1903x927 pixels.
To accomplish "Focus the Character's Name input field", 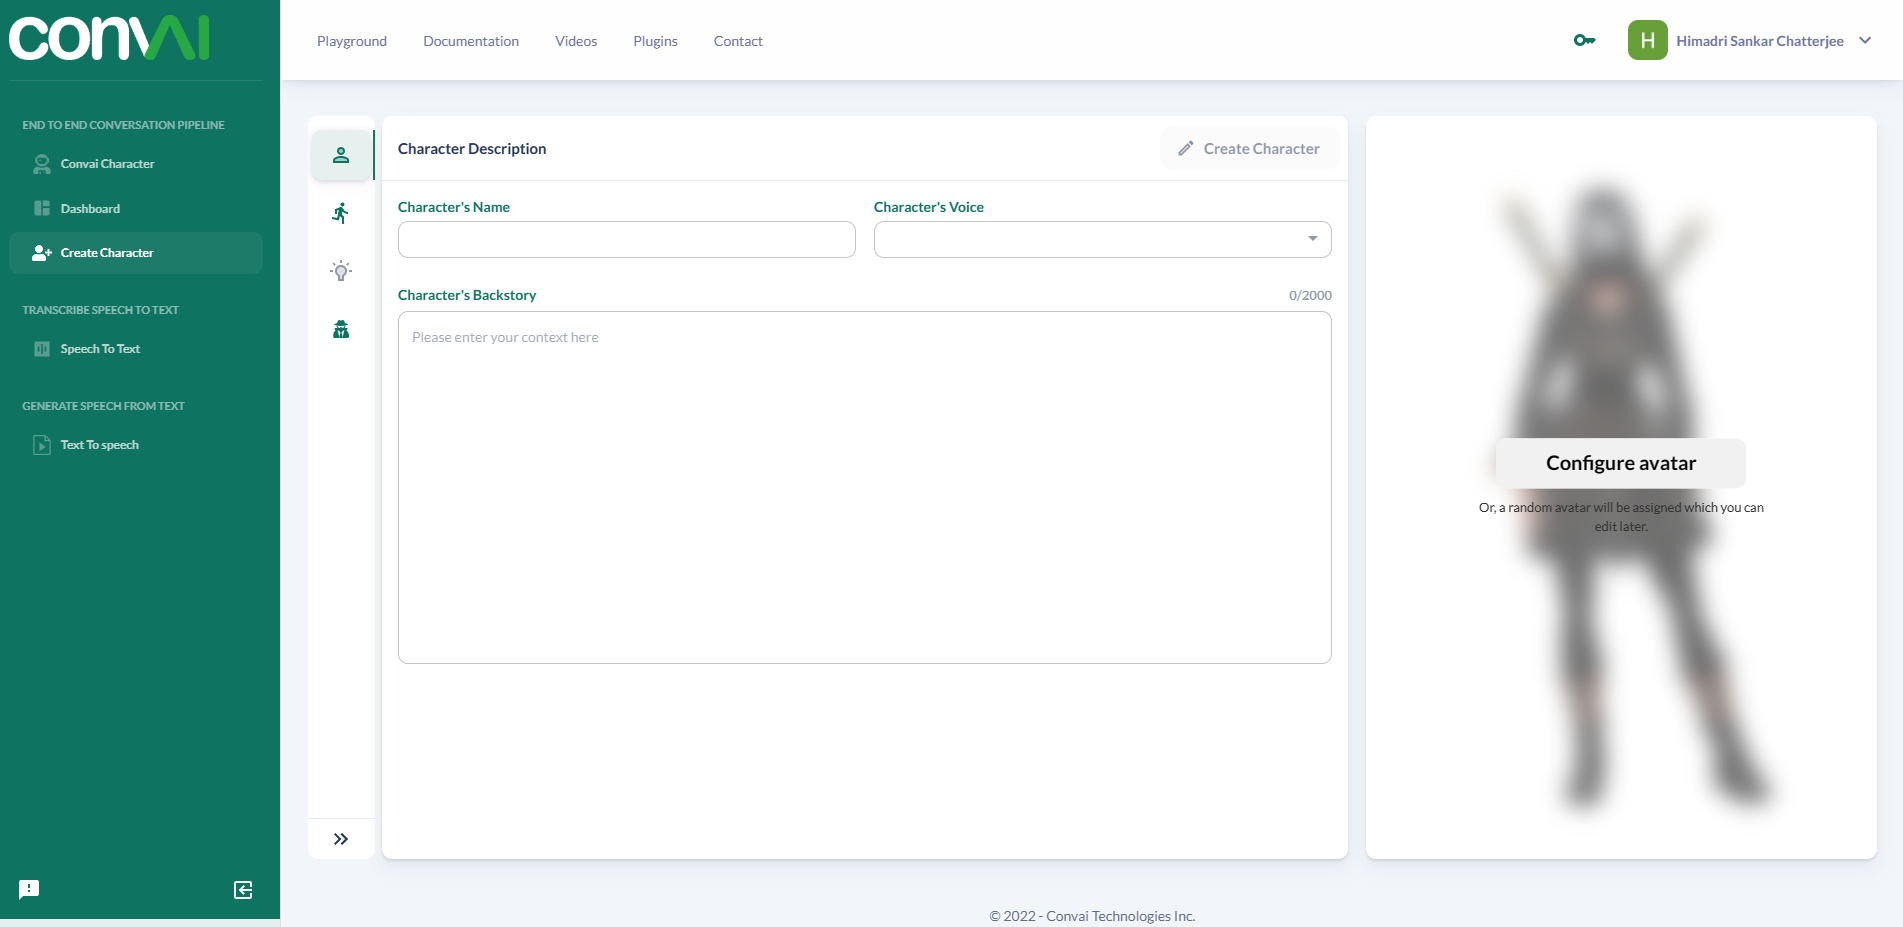I will click(x=627, y=240).
